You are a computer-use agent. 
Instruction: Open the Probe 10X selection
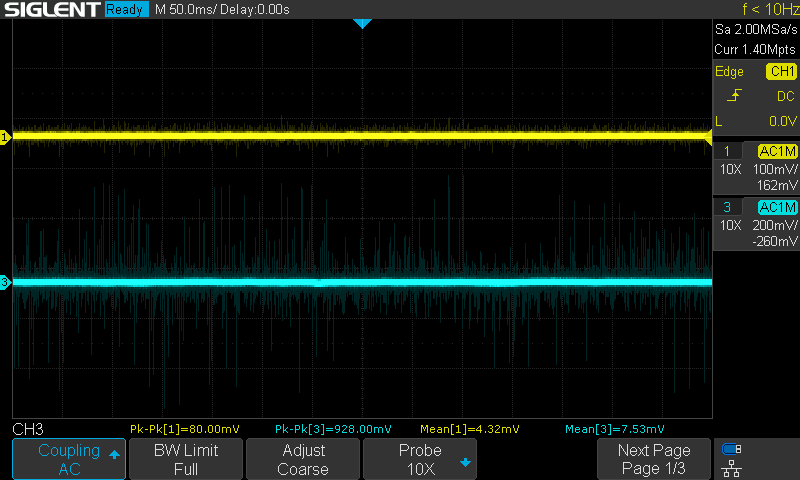(x=420, y=459)
